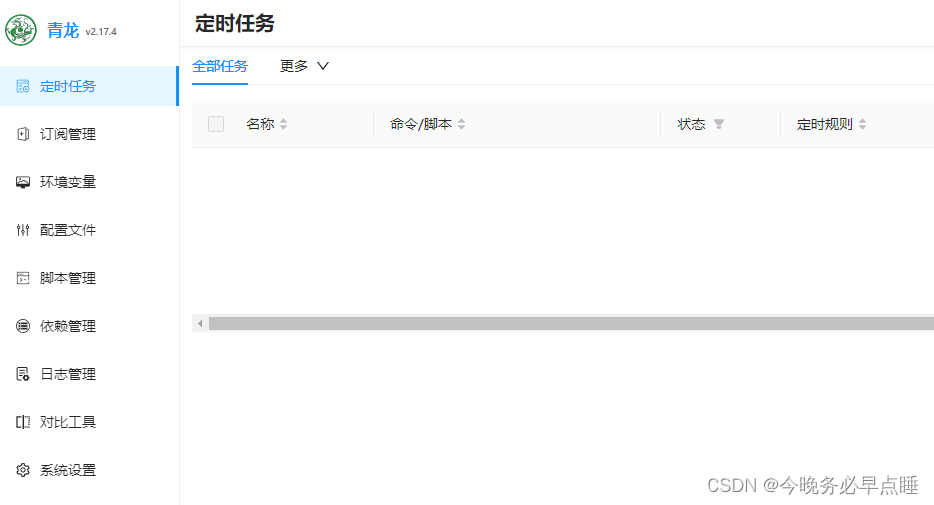This screenshot has width=934, height=505.
Task: Click the Qinglong dragon logo
Action: pyautogui.click(x=21, y=30)
